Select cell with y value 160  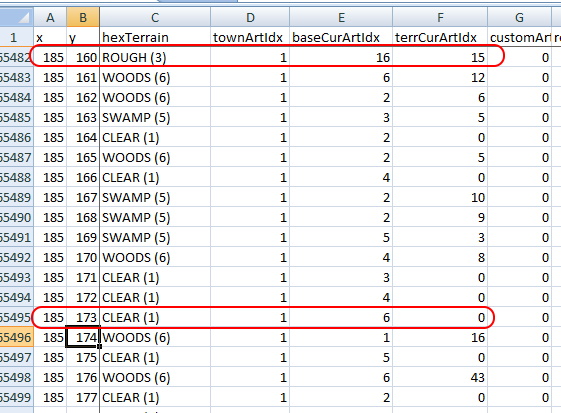click(x=83, y=57)
